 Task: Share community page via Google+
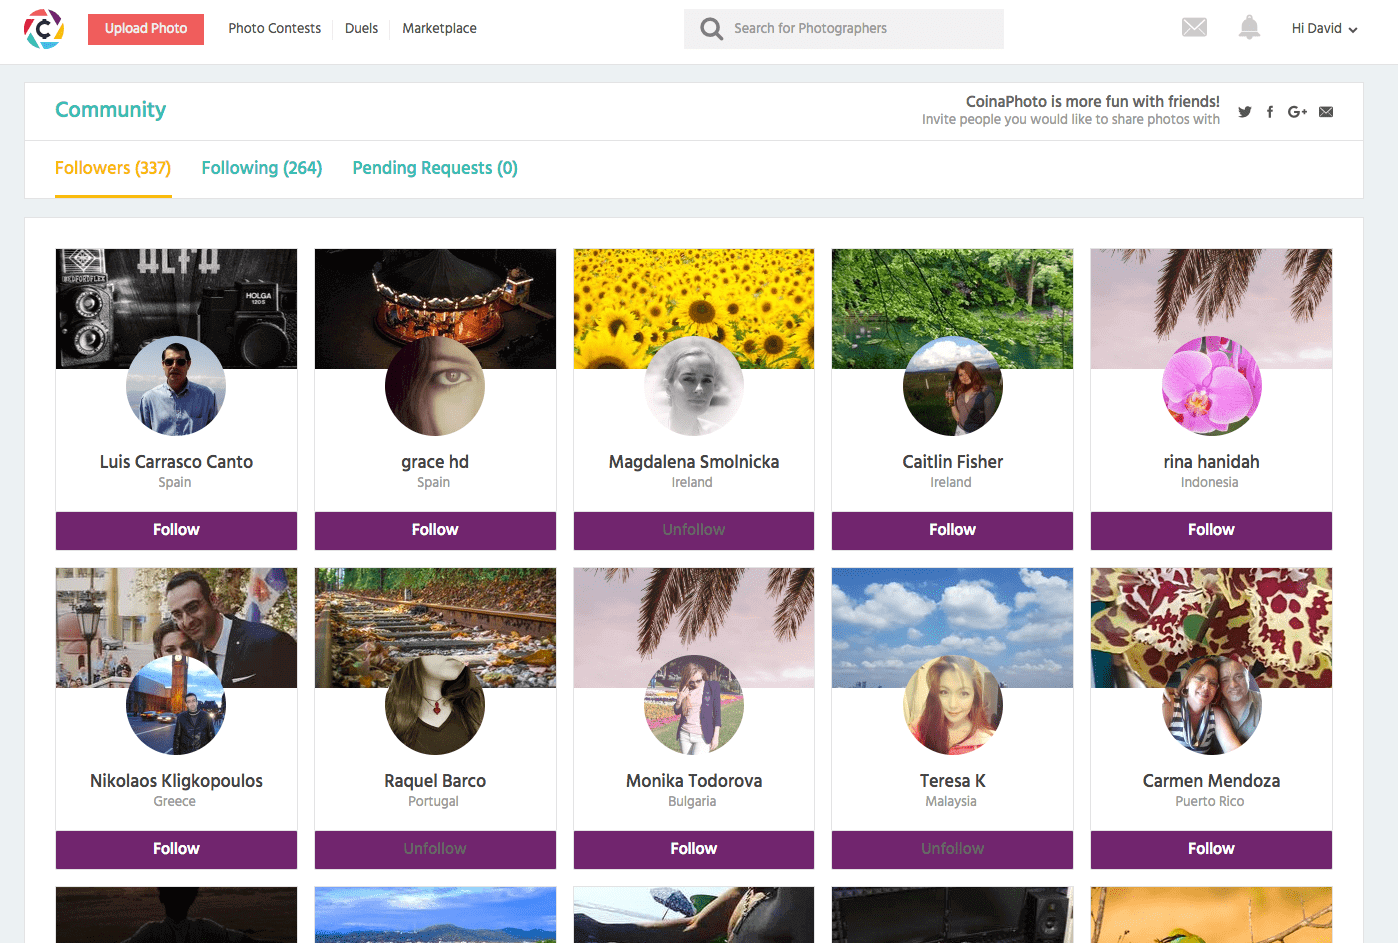point(1297,111)
